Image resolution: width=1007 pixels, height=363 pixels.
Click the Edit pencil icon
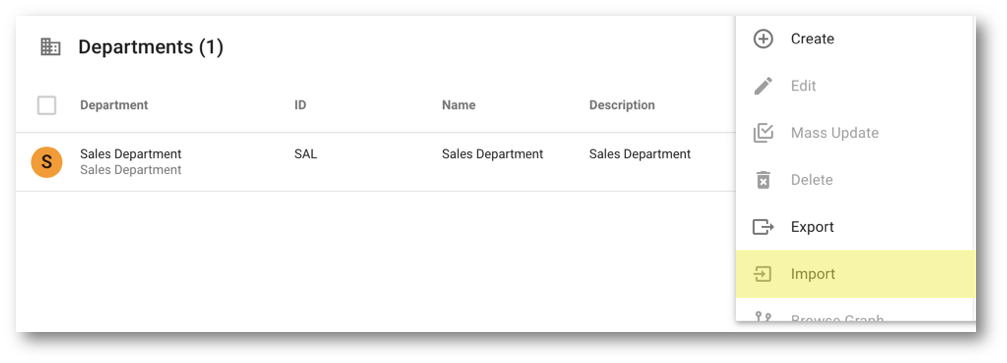(x=762, y=86)
